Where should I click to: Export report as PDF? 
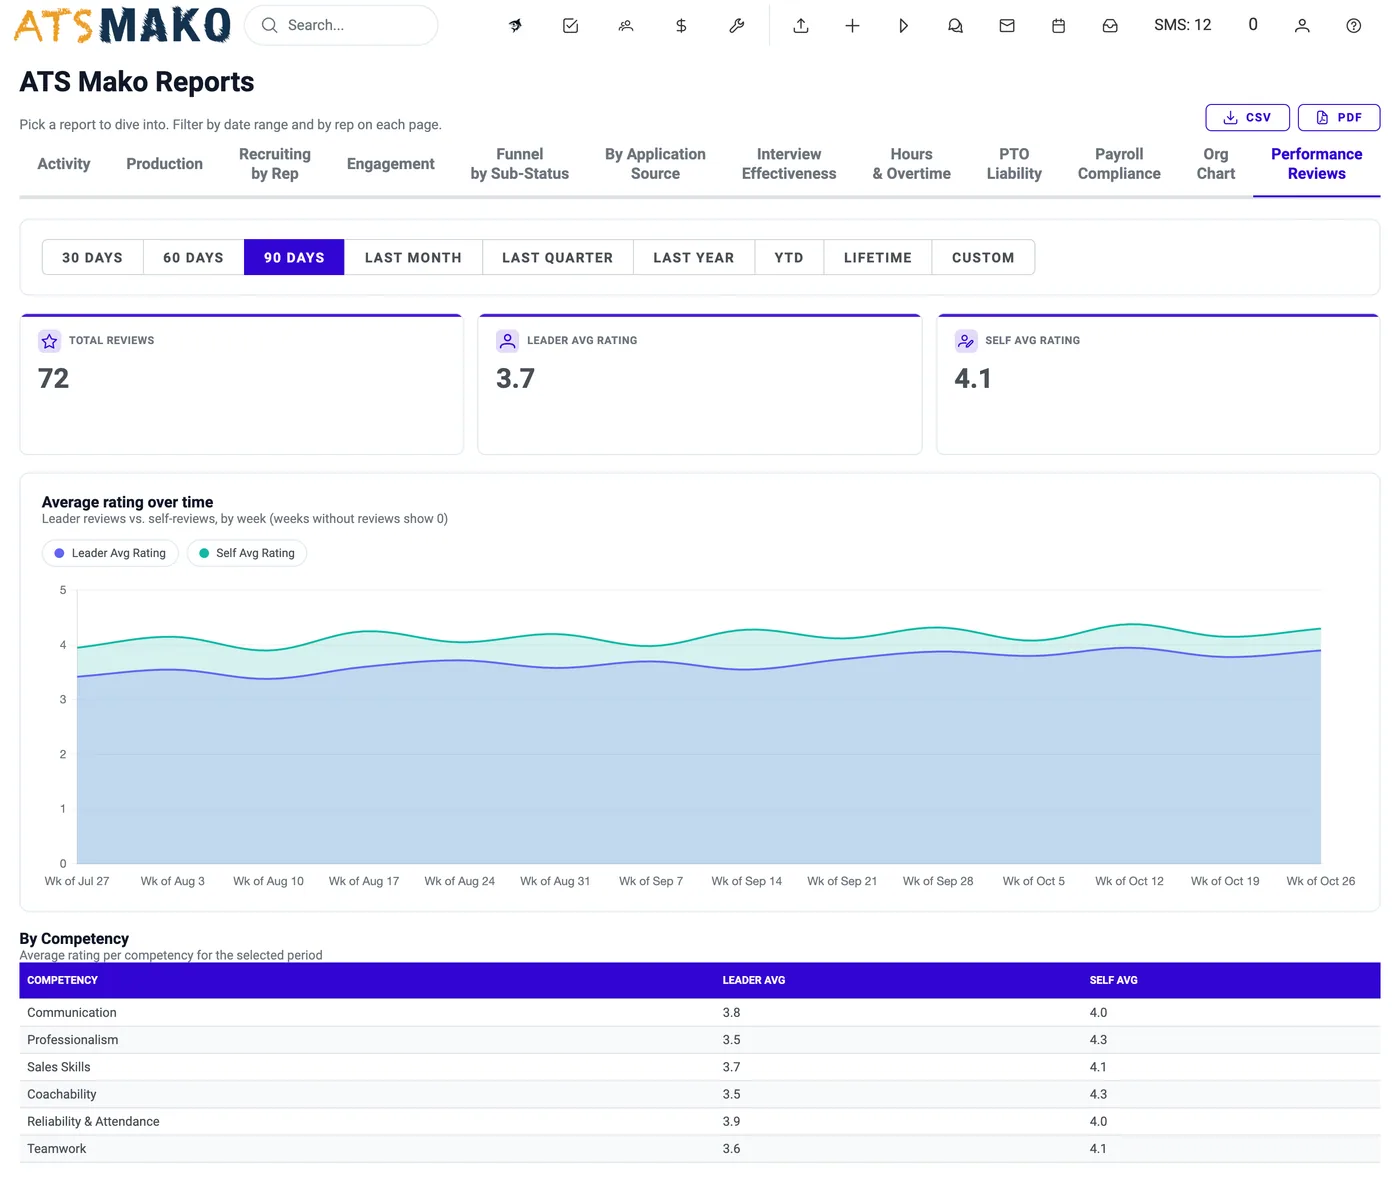click(1339, 117)
